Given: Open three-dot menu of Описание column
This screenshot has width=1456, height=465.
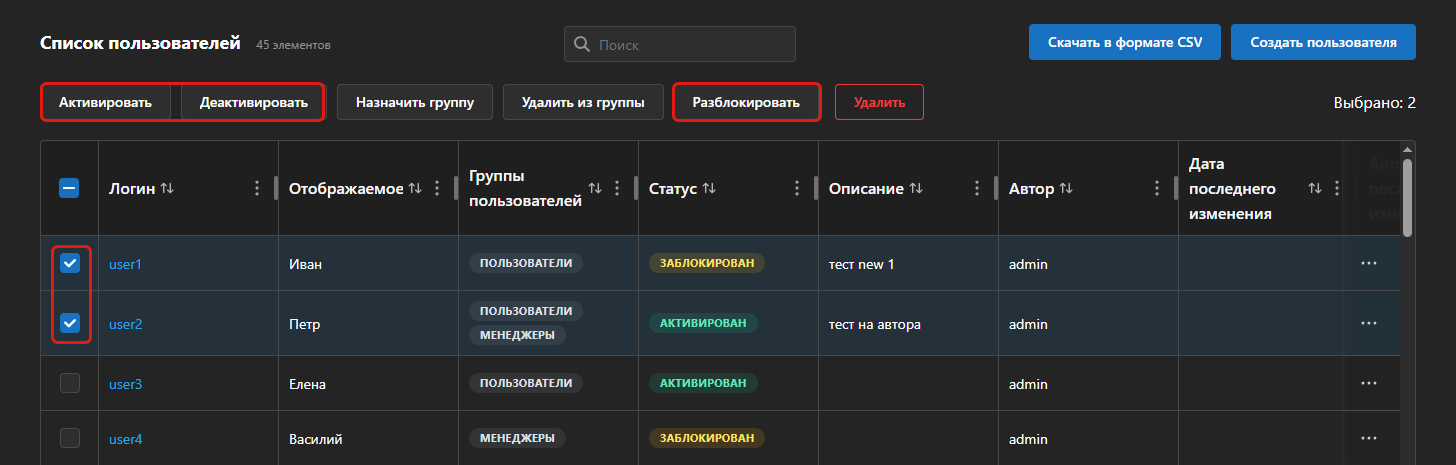Looking at the screenshot, I should coord(977,188).
